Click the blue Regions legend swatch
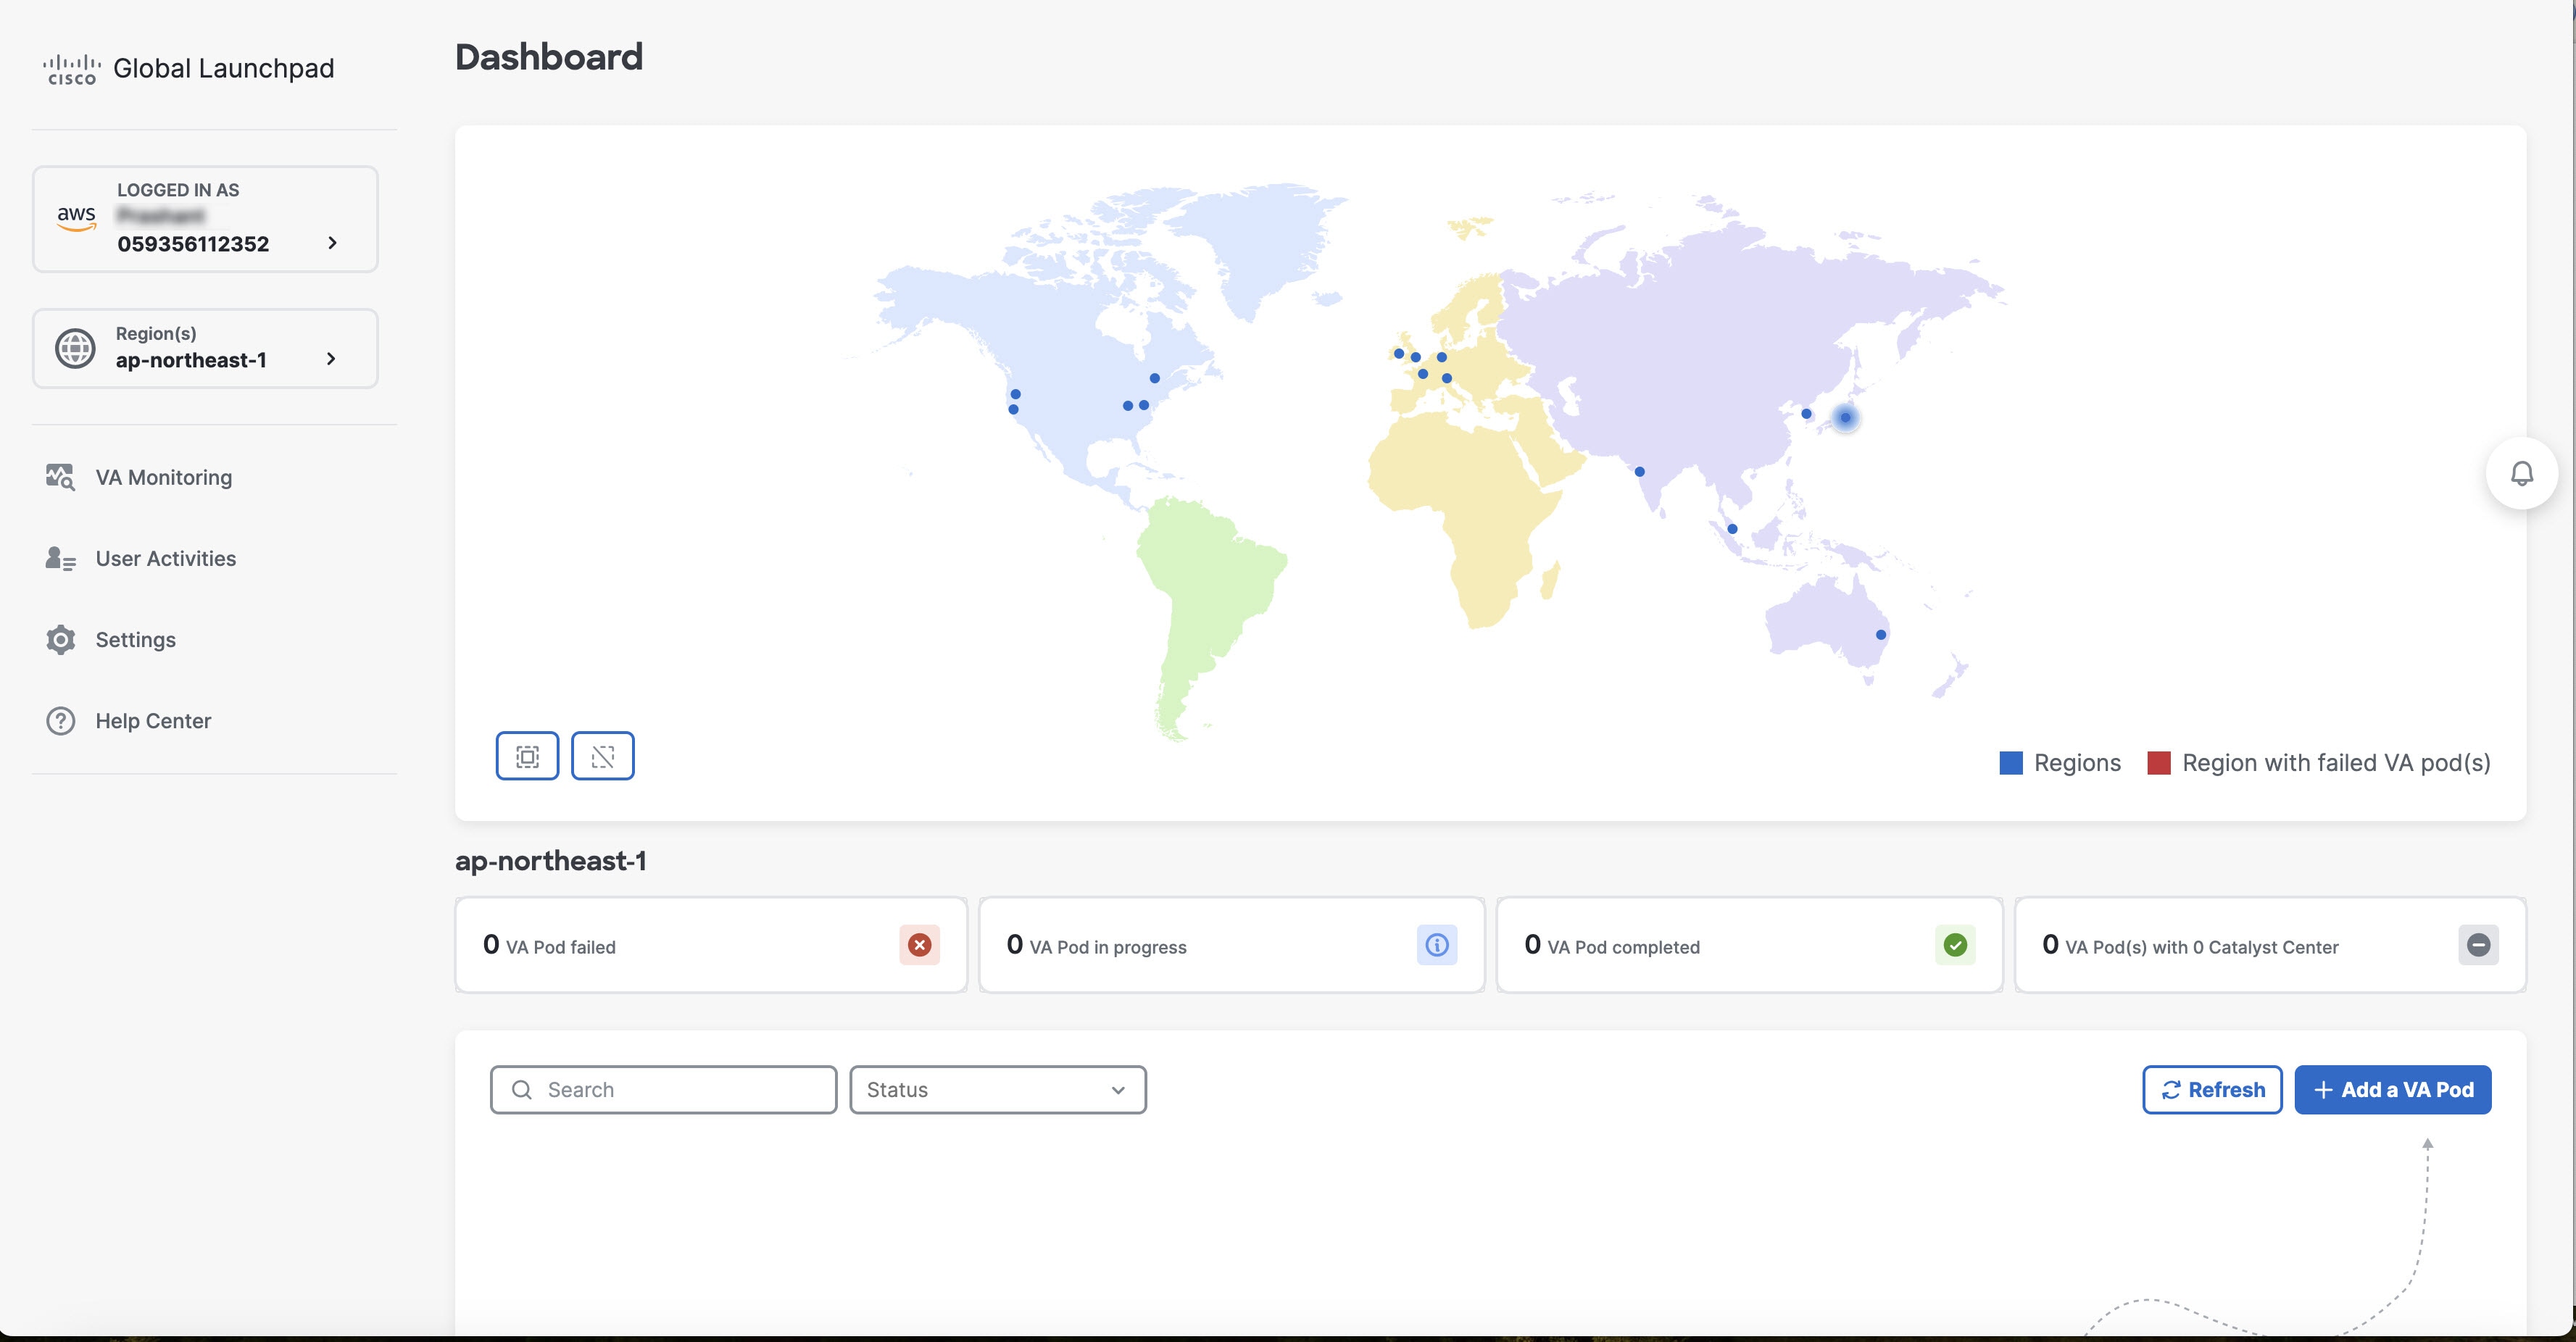The height and width of the screenshot is (1342, 2576). tap(2010, 763)
